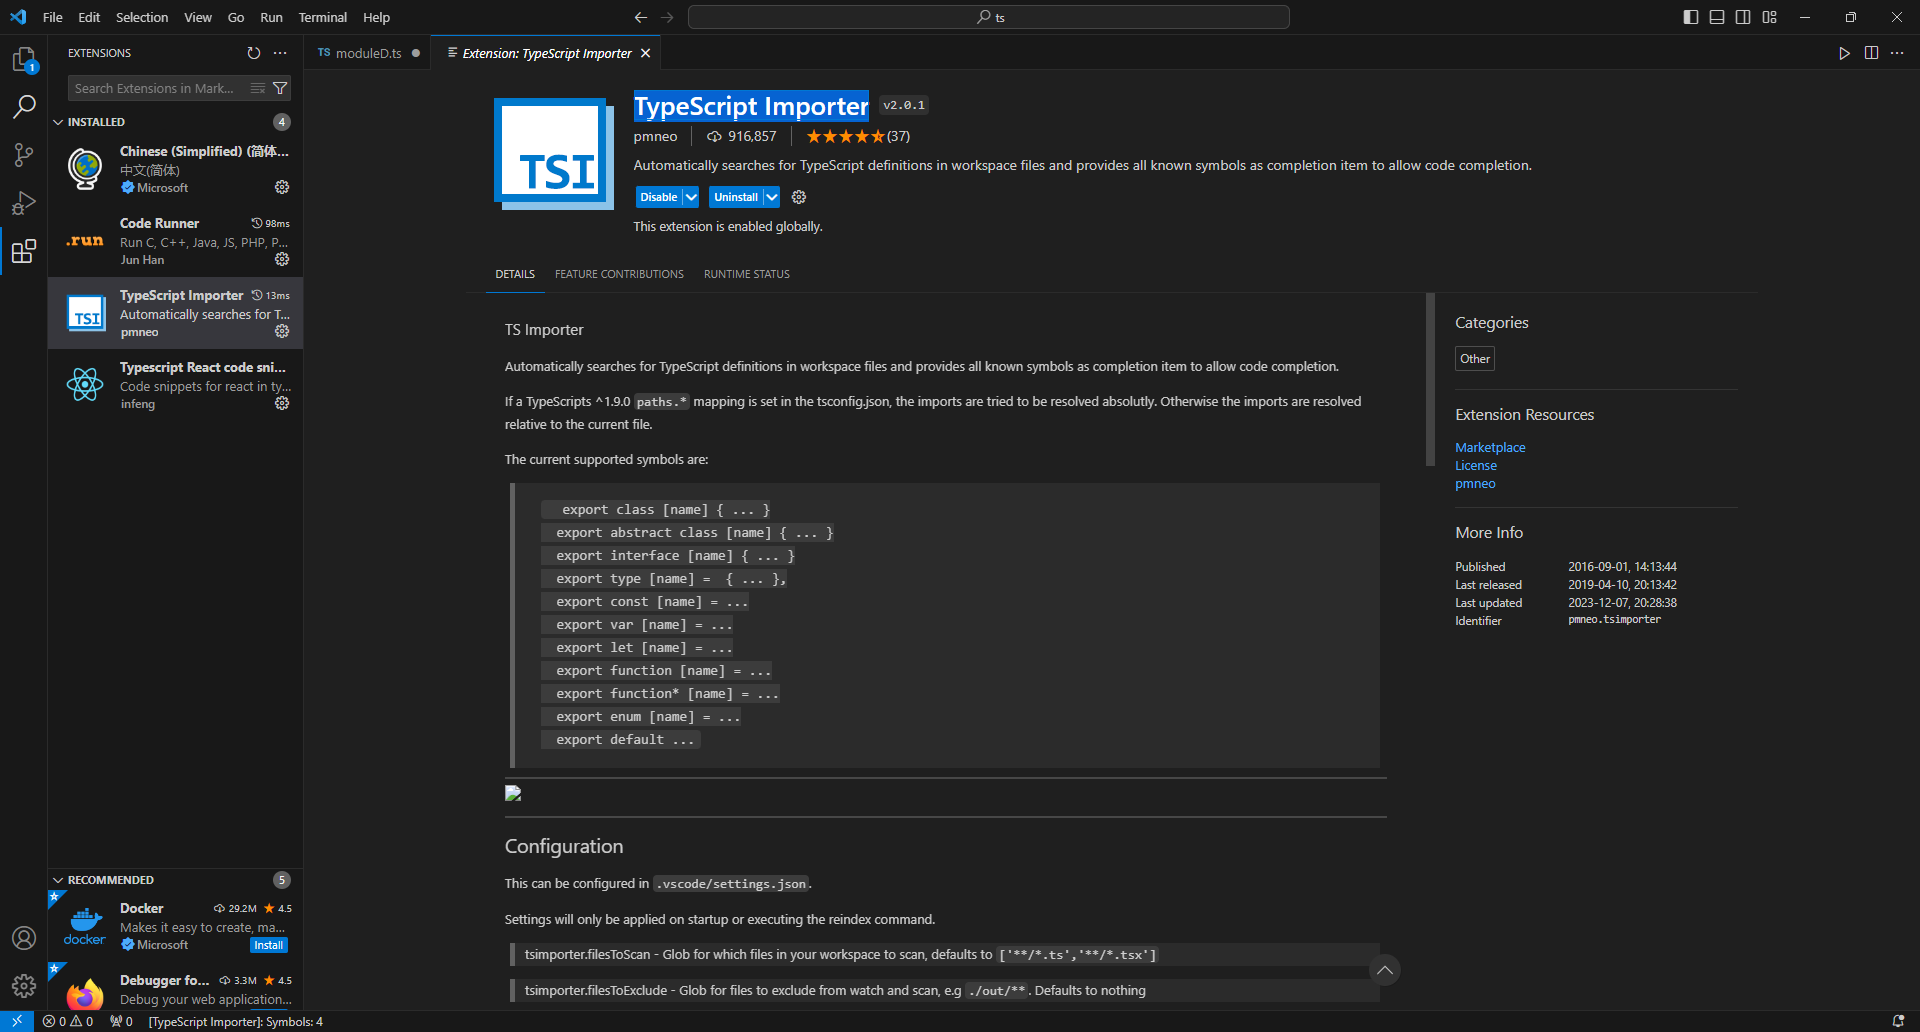Open manage gear for TypeScript Importer in list
This screenshot has height=1032, width=1920.
click(282, 331)
